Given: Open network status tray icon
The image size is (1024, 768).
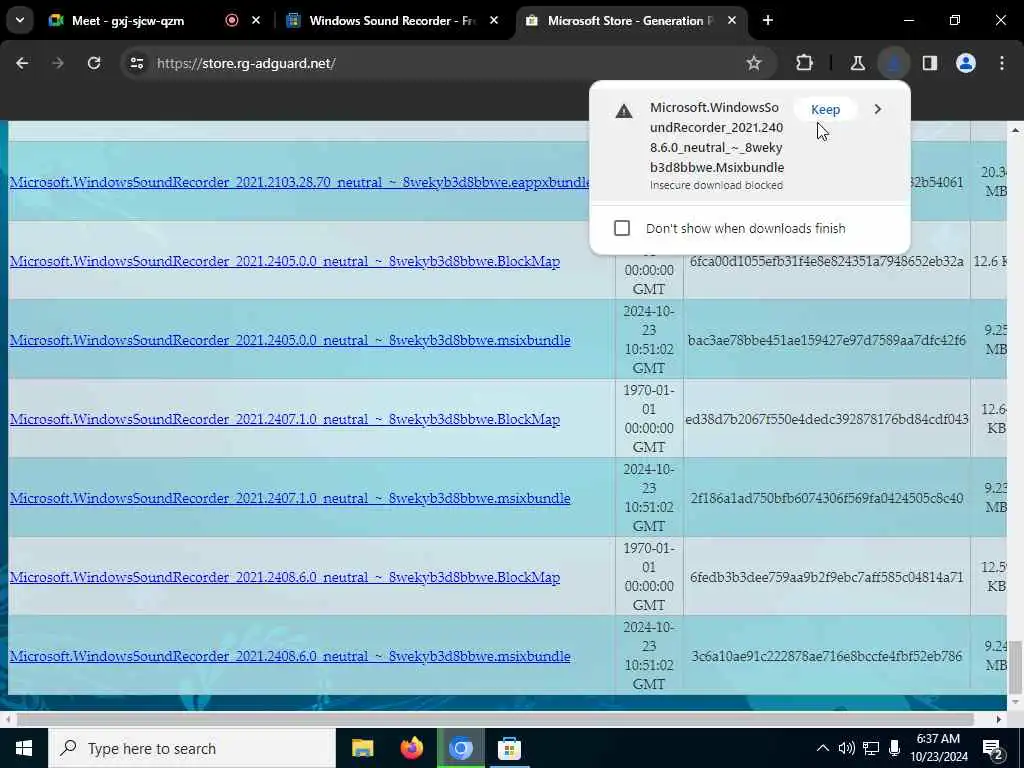Looking at the screenshot, I should pyautogui.click(x=871, y=748).
